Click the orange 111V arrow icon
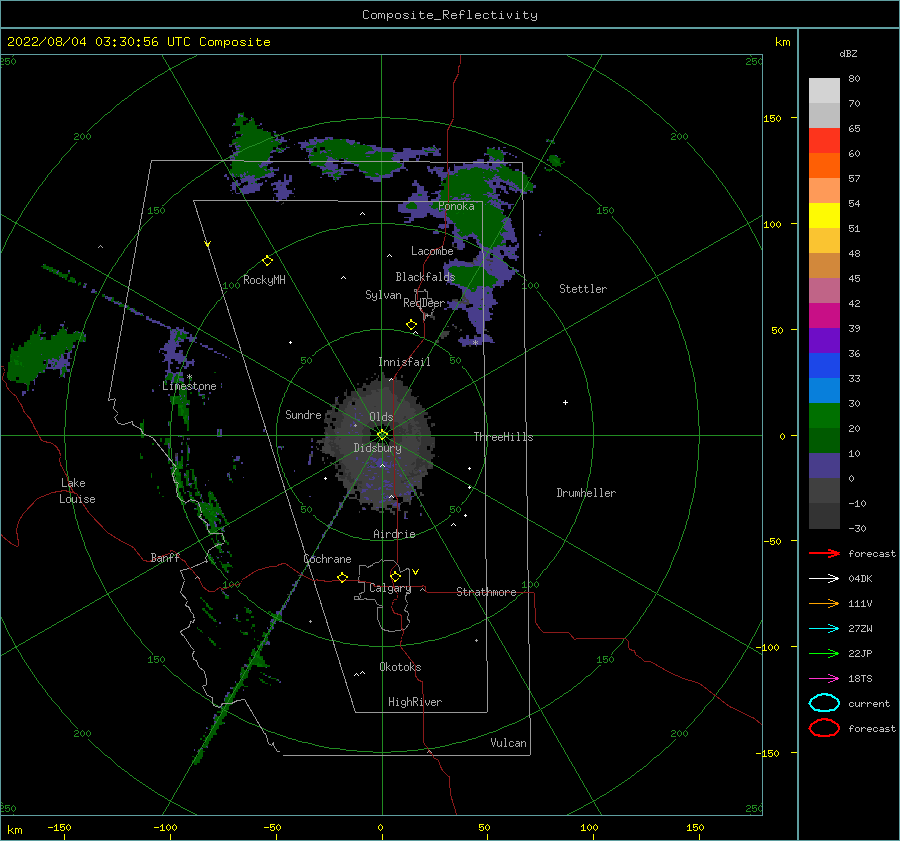Viewport: 900px width, 841px height. [824, 603]
